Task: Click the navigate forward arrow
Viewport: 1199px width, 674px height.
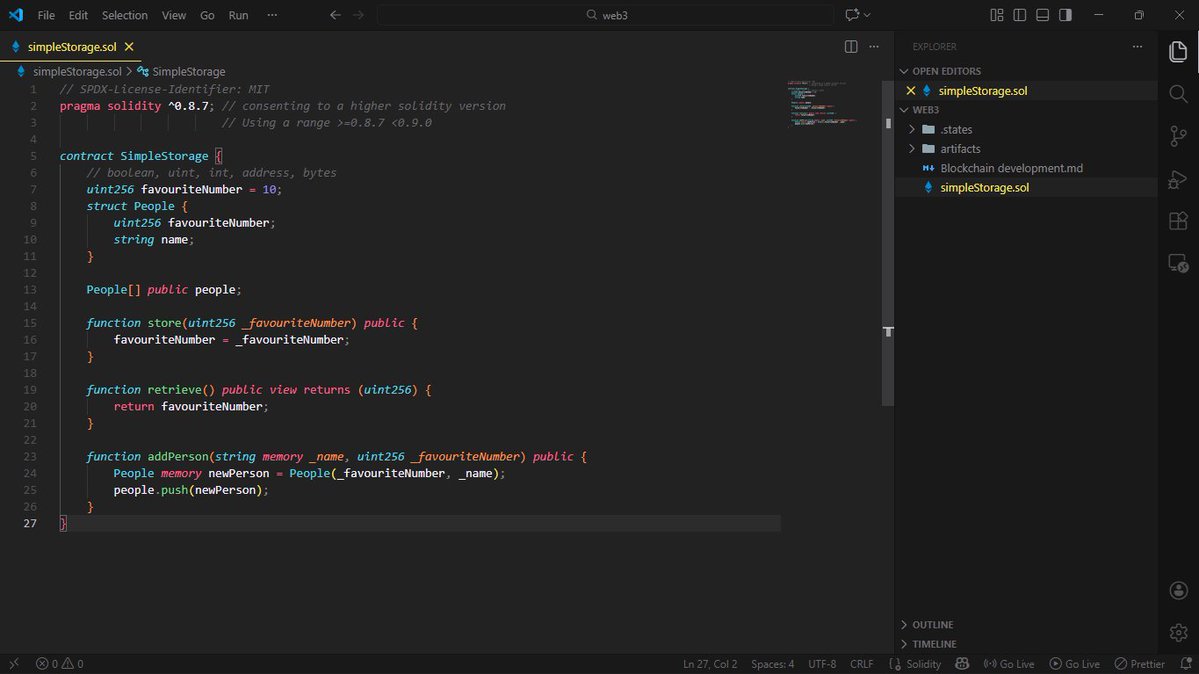Action: click(x=359, y=15)
